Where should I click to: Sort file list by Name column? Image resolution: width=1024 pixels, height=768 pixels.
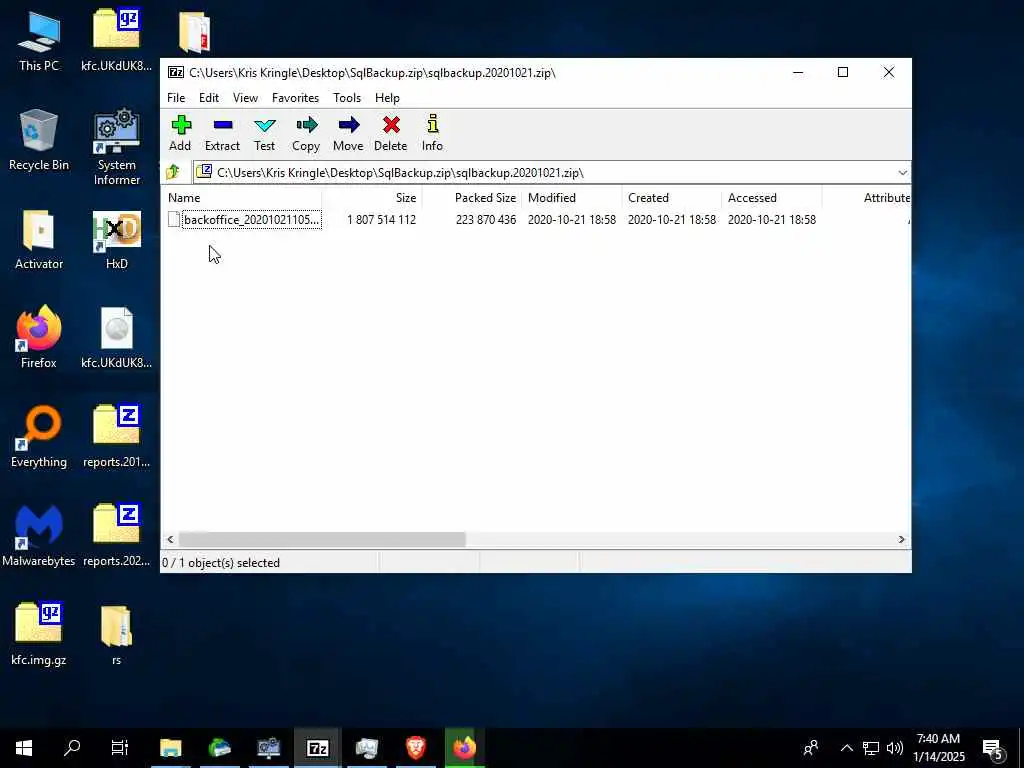coord(242,198)
